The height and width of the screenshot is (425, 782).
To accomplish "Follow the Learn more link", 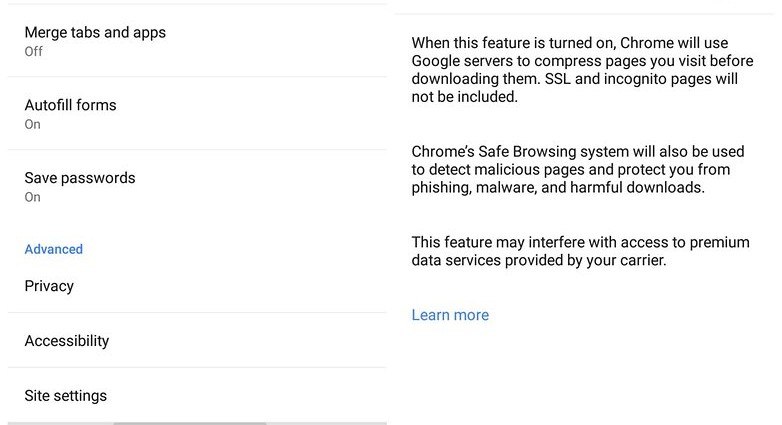I will (450, 315).
